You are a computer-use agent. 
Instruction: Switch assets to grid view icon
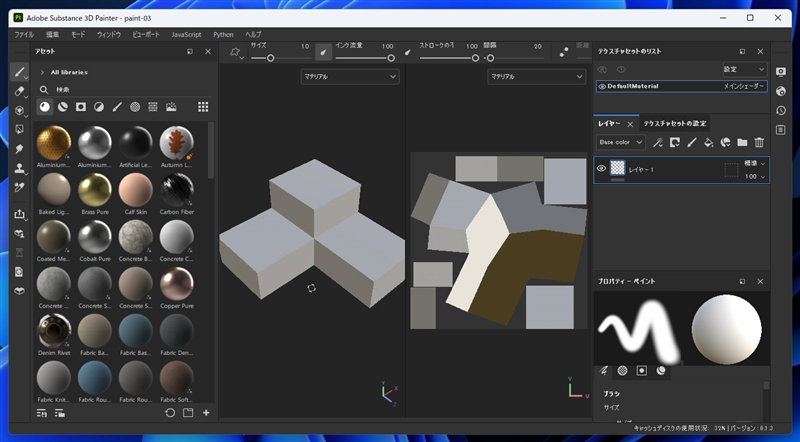(x=203, y=107)
